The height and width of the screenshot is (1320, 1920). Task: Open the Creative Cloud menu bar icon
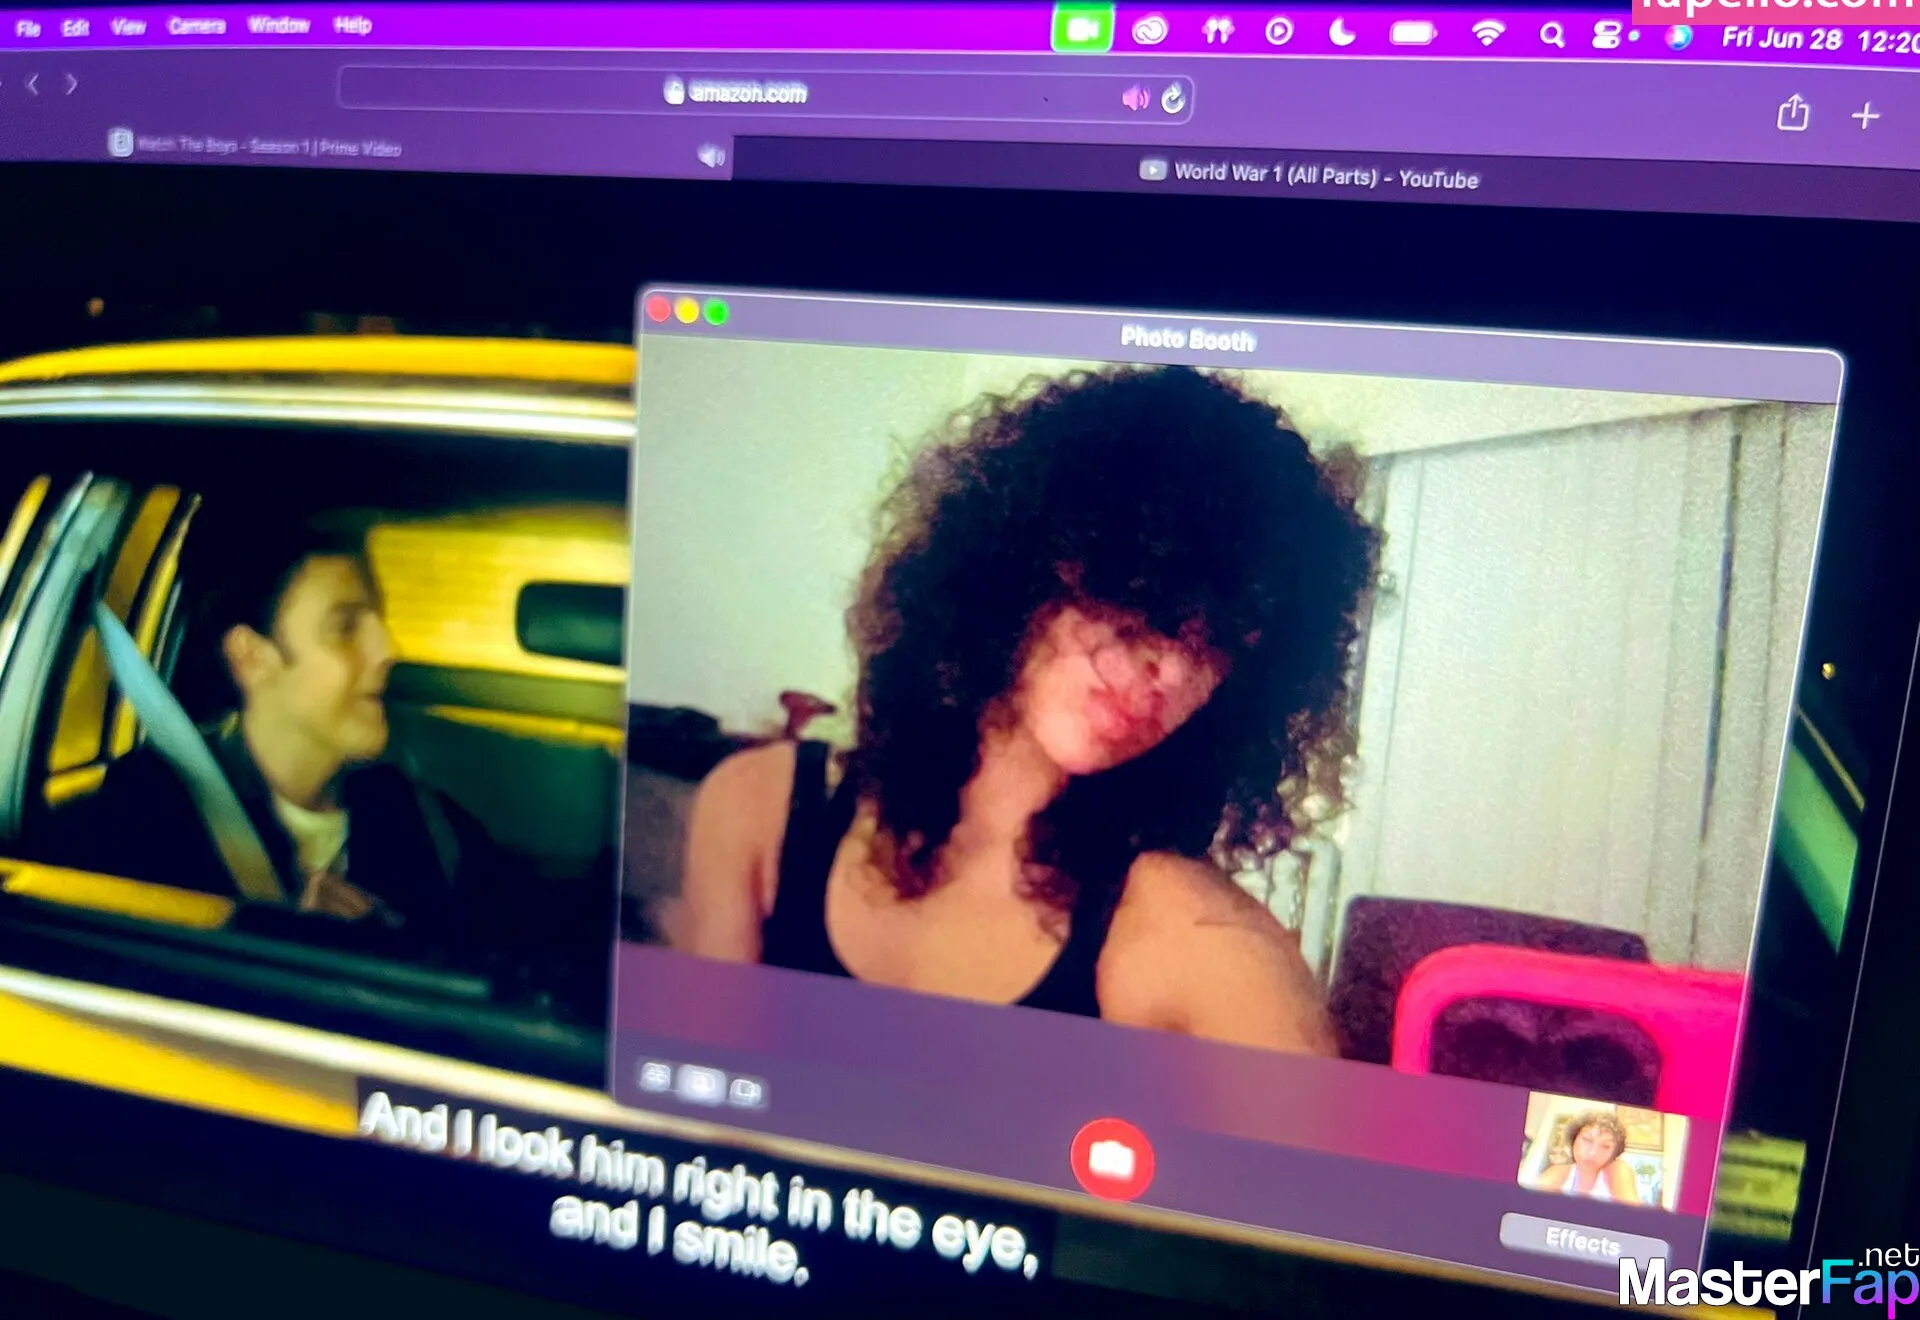pyautogui.click(x=1150, y=32)
